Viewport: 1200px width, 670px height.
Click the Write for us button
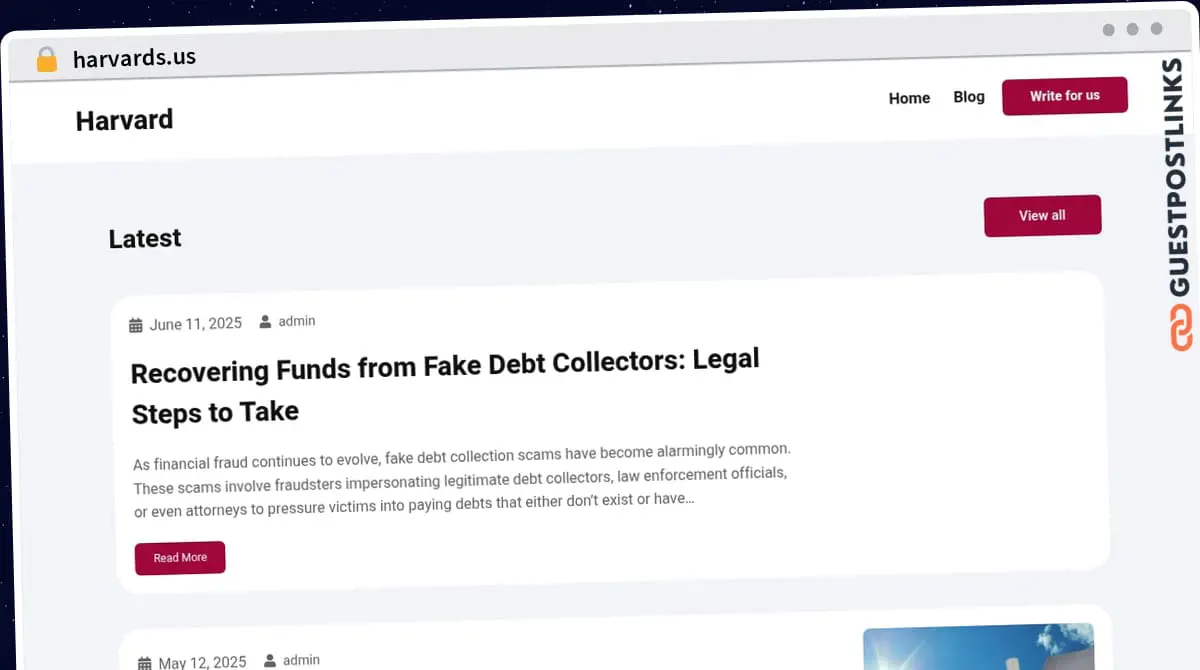(1065, 96)
